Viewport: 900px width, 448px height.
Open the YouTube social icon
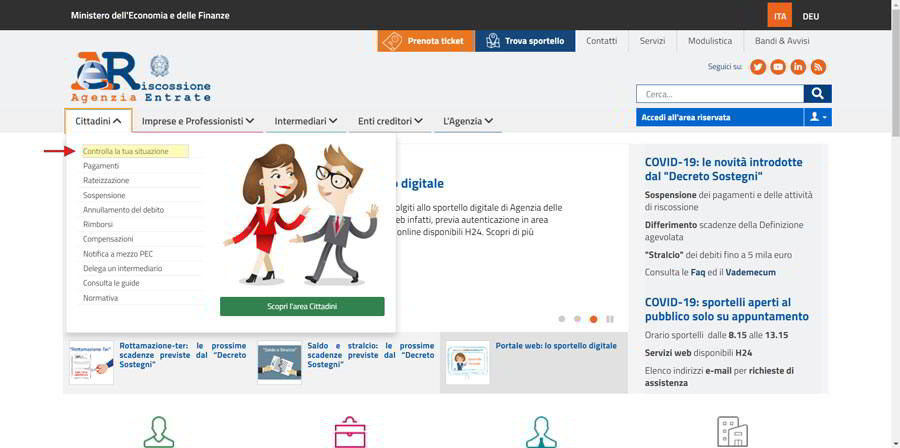tap(778, 67)
